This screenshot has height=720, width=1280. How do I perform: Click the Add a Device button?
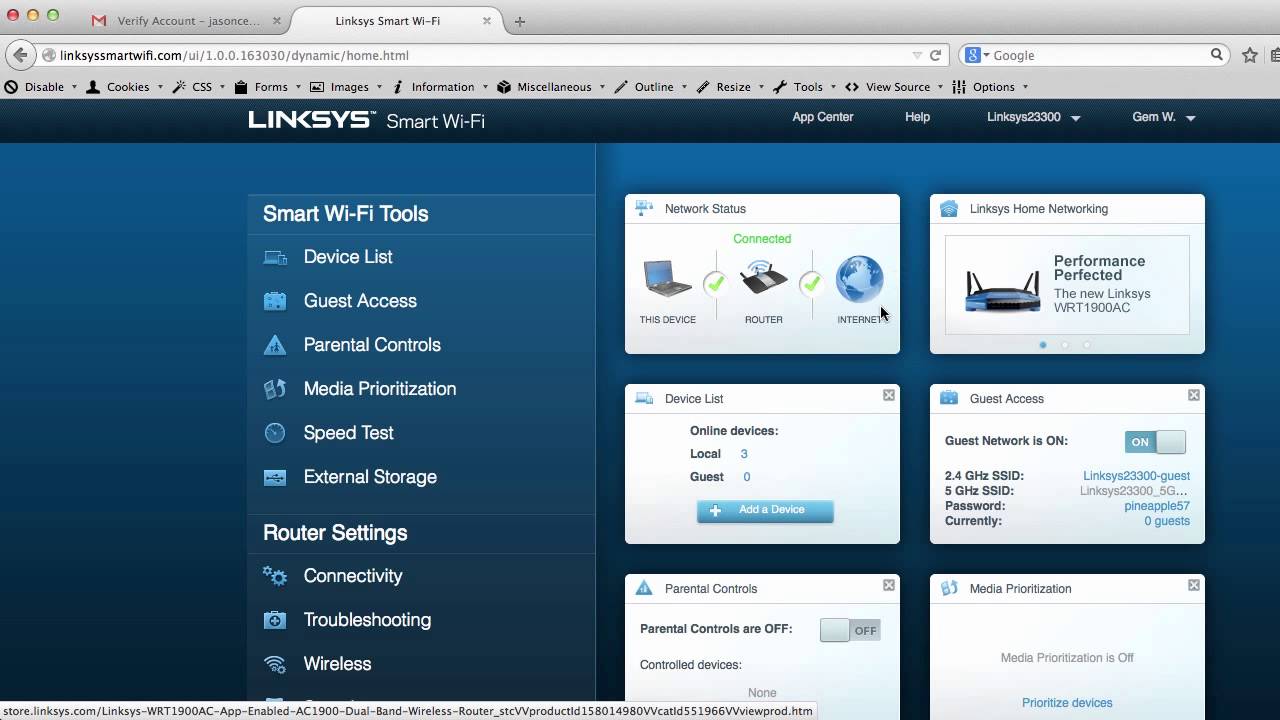[x=765, y=510]
